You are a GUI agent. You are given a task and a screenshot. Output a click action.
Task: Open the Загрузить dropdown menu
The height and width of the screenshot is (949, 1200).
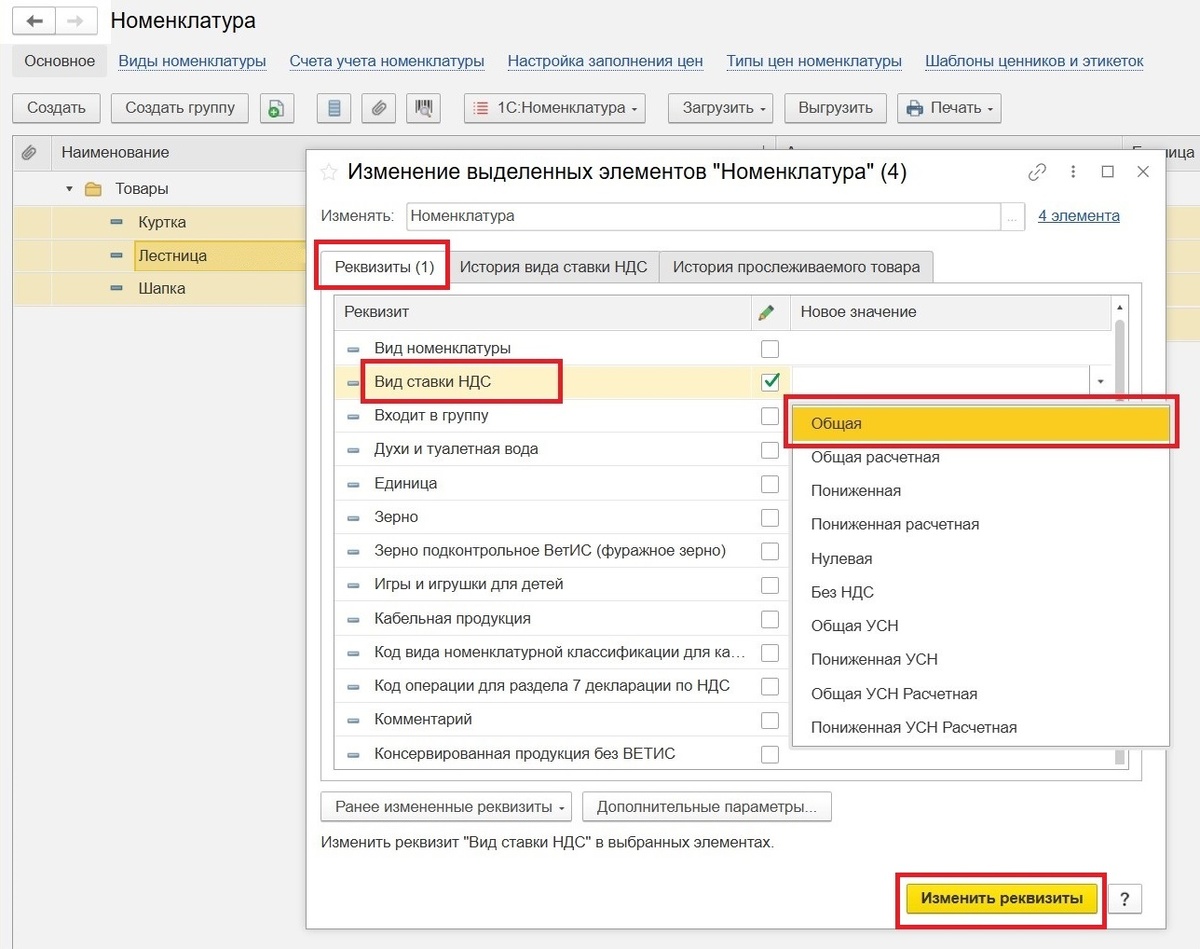pyautogui.click(x=720, y=108)
